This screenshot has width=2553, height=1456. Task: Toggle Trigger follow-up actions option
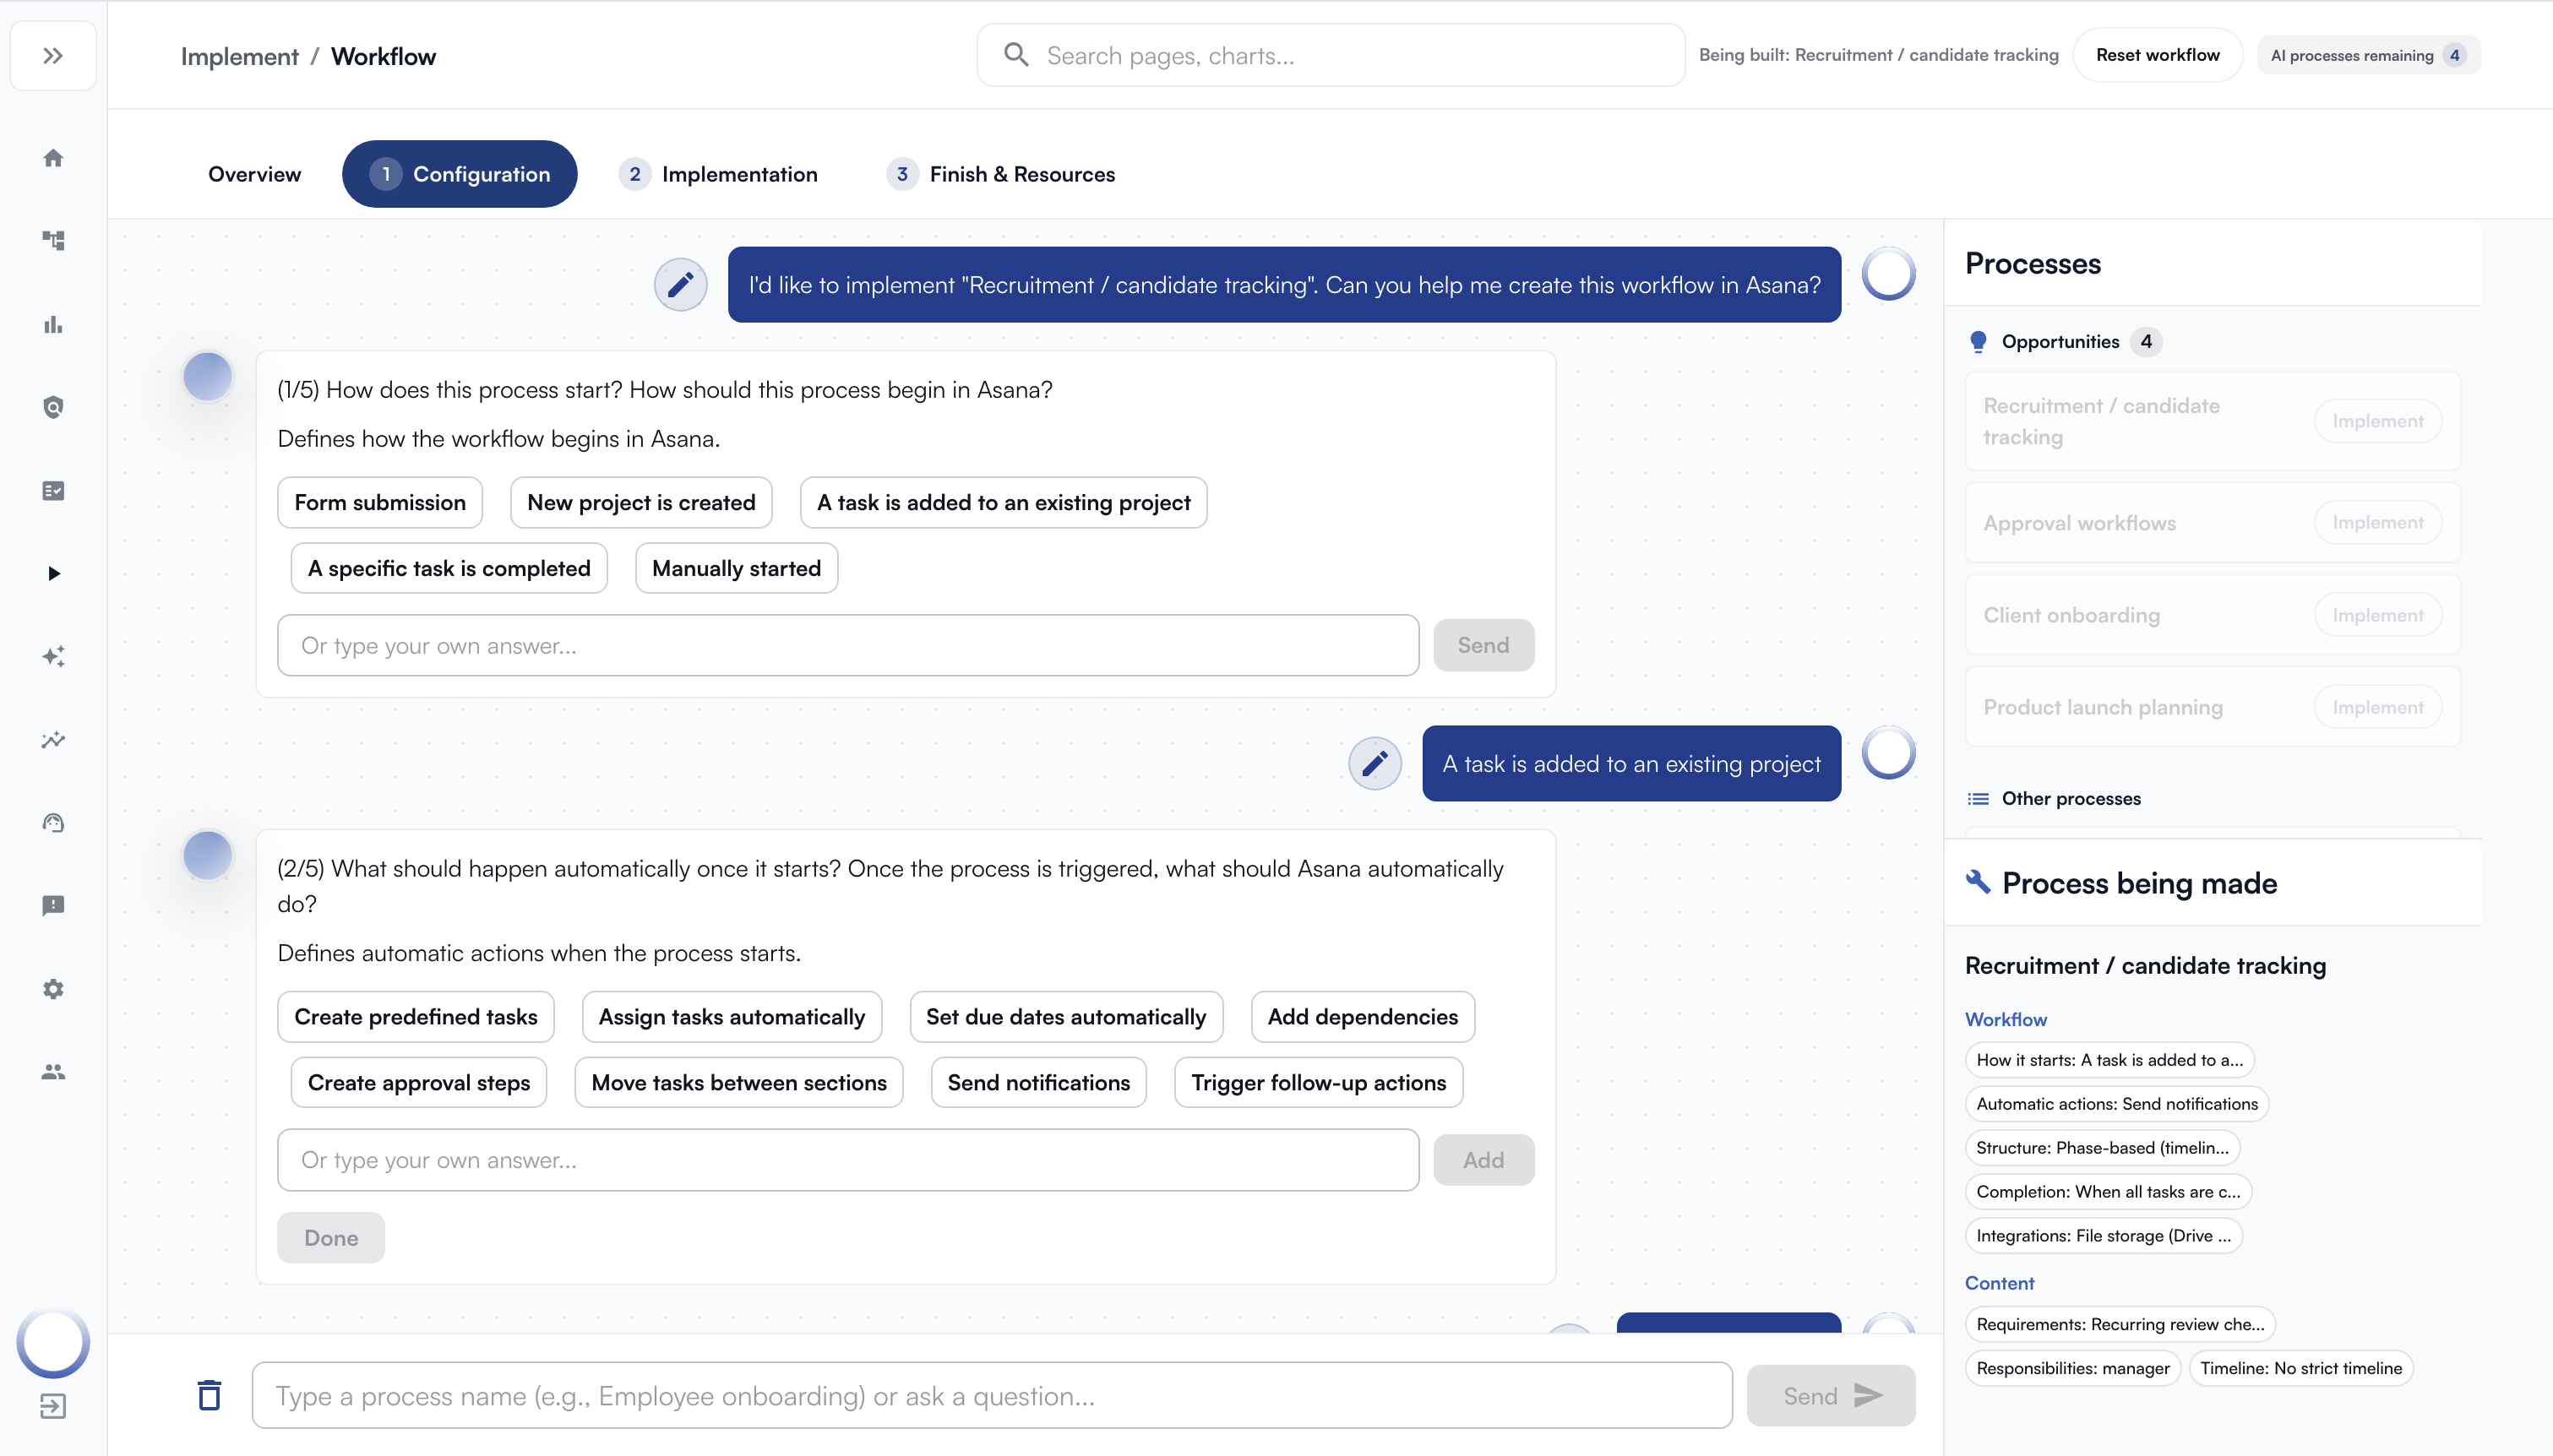(x=1318, y=1083)
